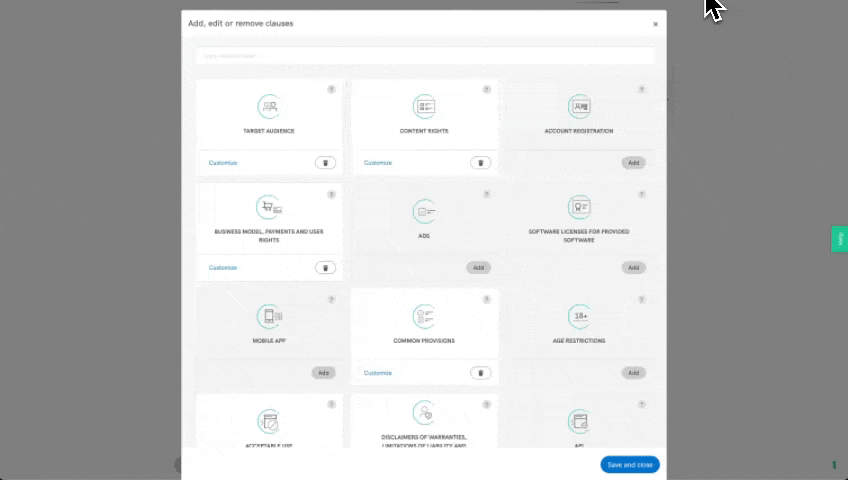Click the clause search input field
The image size is (848, 480).
point(425,56)
